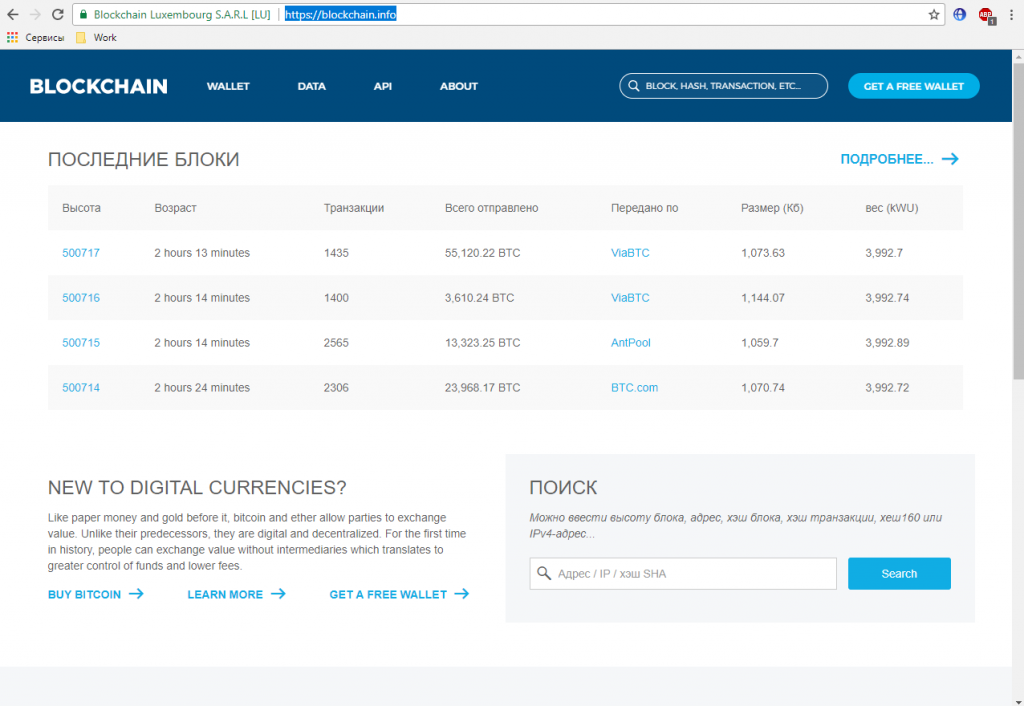Screen dimensions: 1024x706
Task: Open the ПОДРОБНЕЕ... link
Action: tap(899, 159)
